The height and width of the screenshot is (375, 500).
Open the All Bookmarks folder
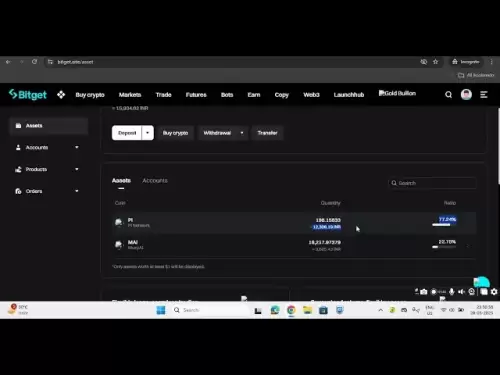[x=476, y=75]
